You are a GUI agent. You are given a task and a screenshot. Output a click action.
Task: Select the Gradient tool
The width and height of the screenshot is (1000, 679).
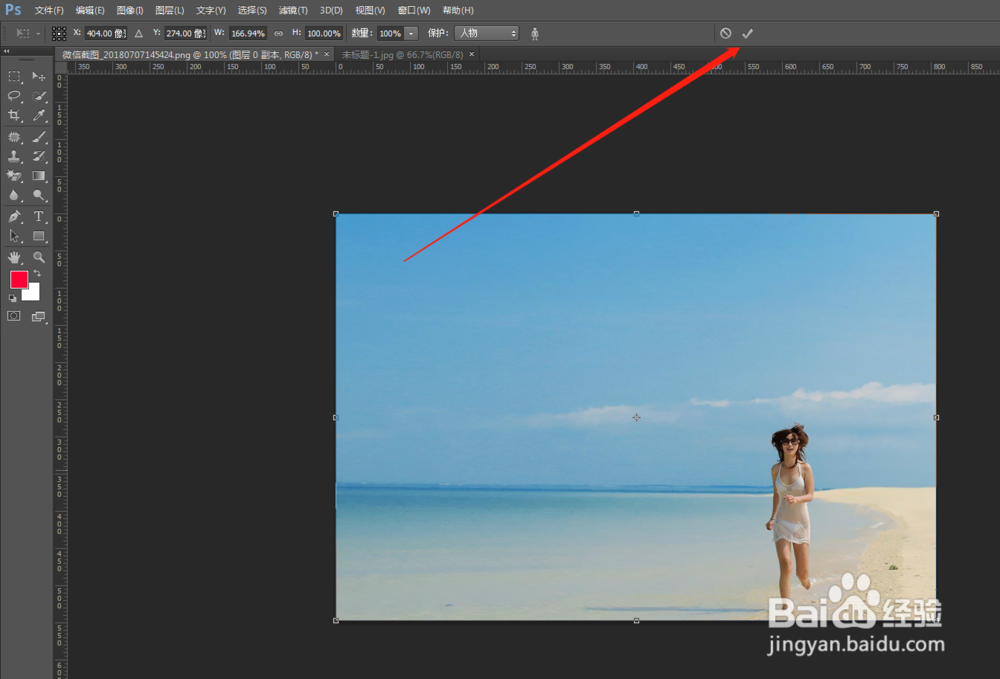39,176
